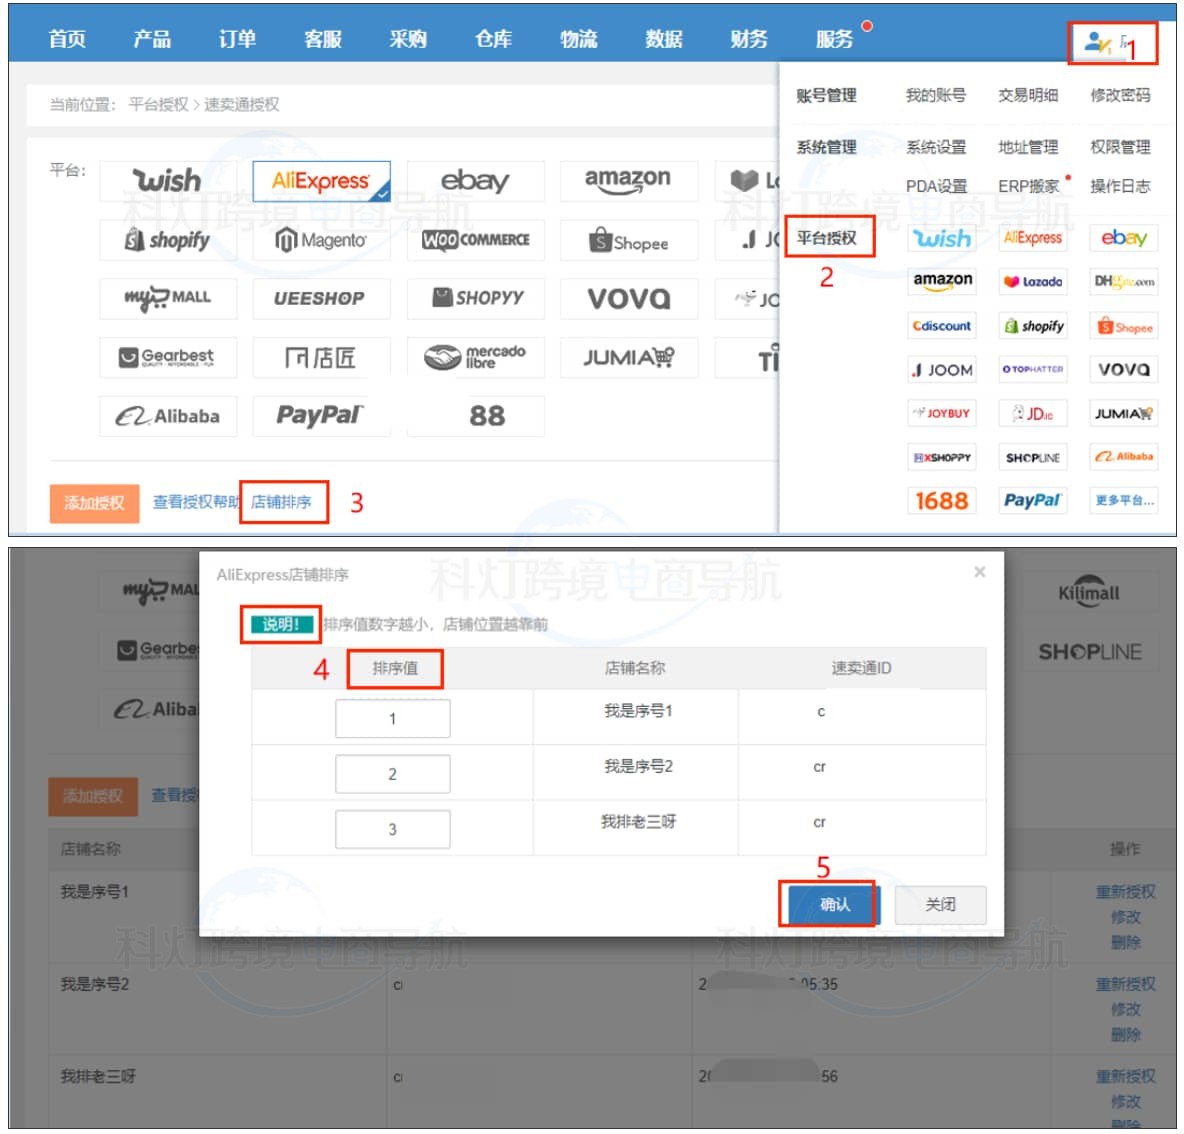Click sort value field for 我是序号2
1184x1134 pixels.
pyautogui.click(x=392, y=774)
